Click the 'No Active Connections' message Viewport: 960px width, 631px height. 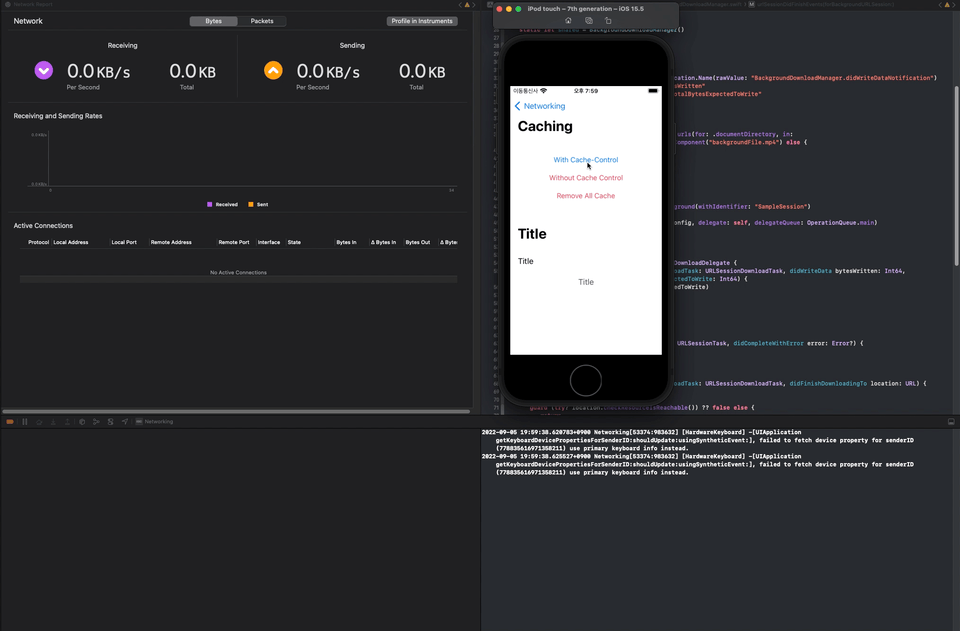[238, 272]
